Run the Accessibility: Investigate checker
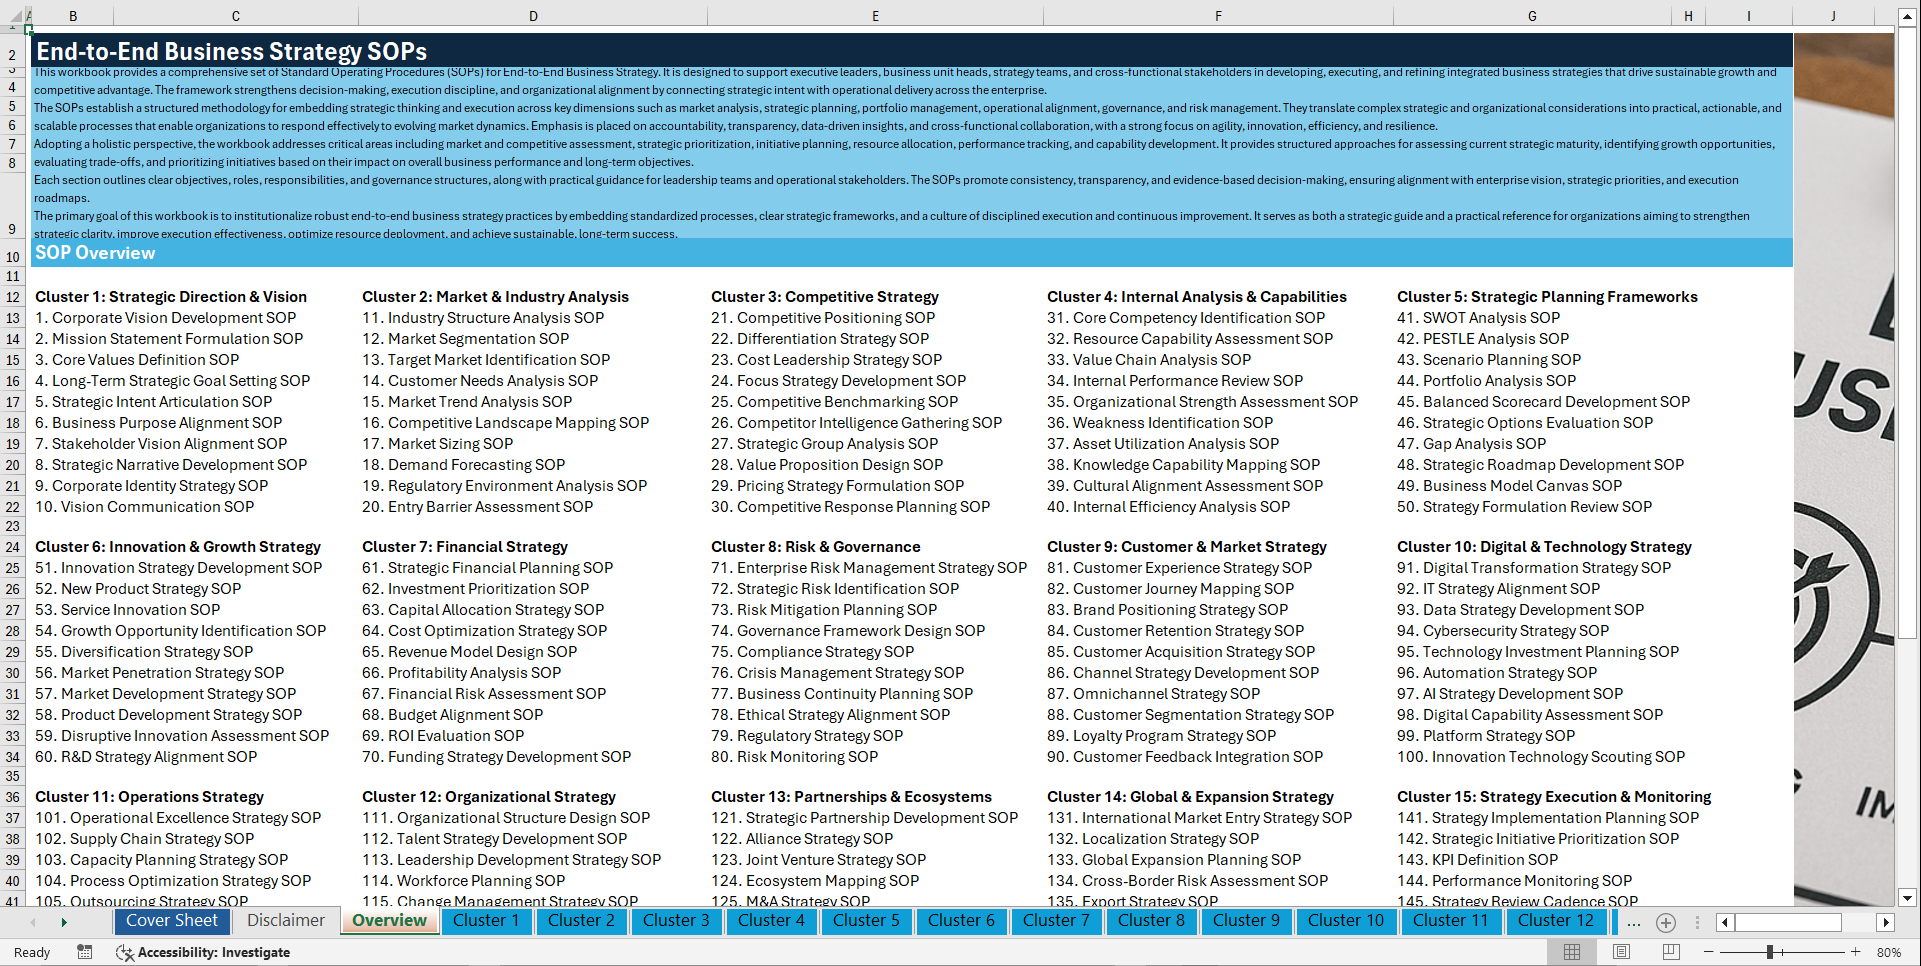 204,953
